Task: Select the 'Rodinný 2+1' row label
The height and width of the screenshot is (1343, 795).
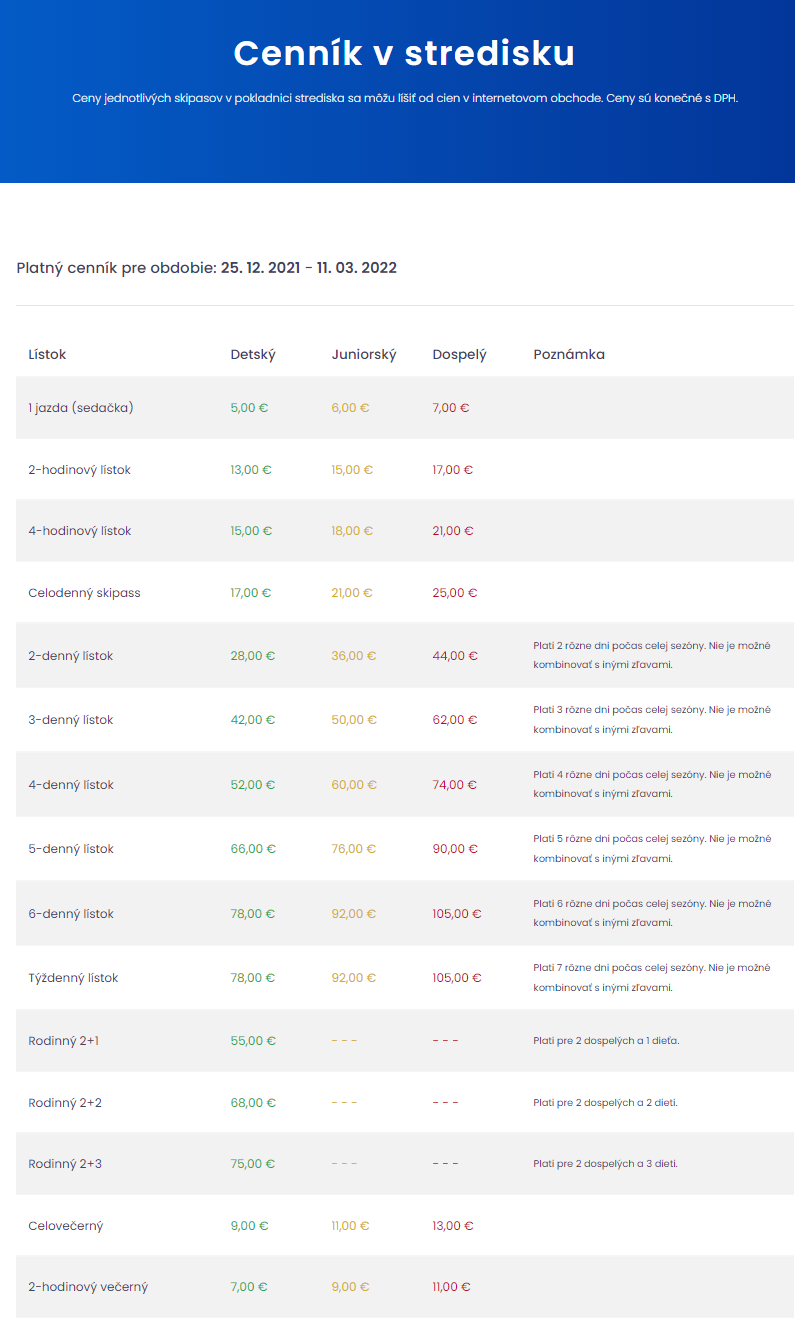Action: tap(63, 1041)
